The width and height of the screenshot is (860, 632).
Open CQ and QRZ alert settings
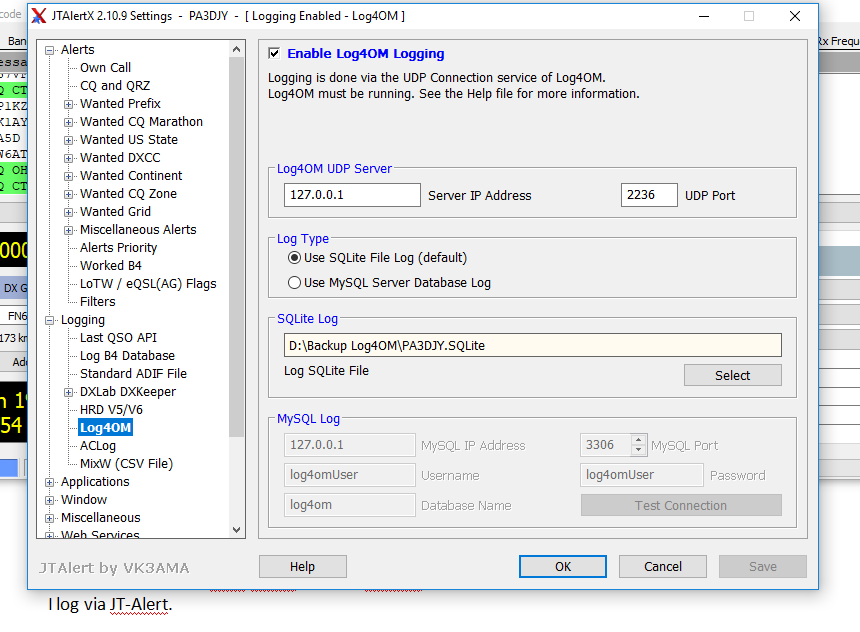coord(115,86)
